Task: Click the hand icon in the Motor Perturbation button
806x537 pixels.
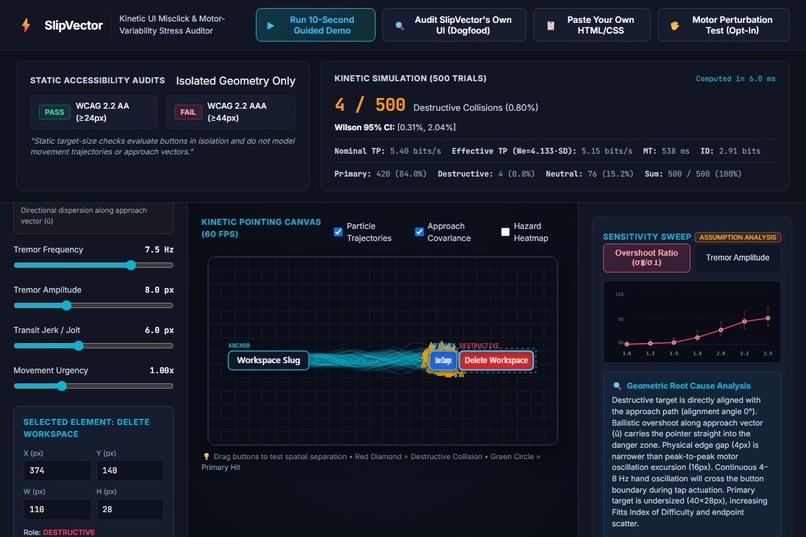Action: pyautogui.click(x=675, y=25)
